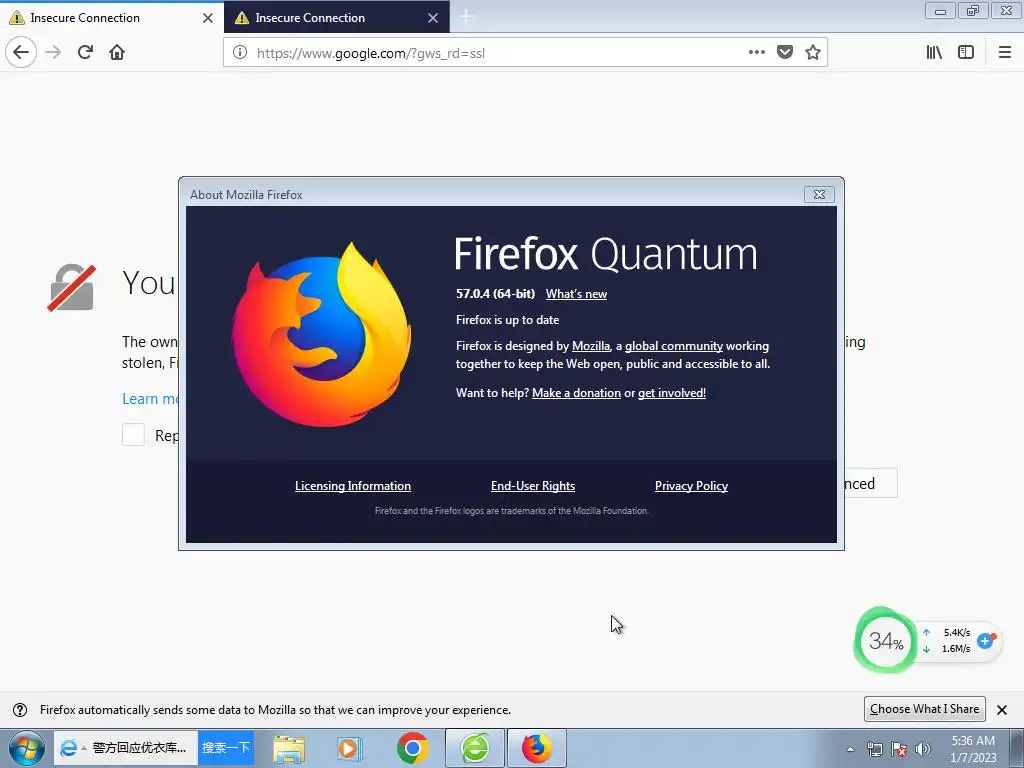Open the Firefox hamburger menu
The width and height of the screenshot is (1024, 768).
(x=1004, y=52)
